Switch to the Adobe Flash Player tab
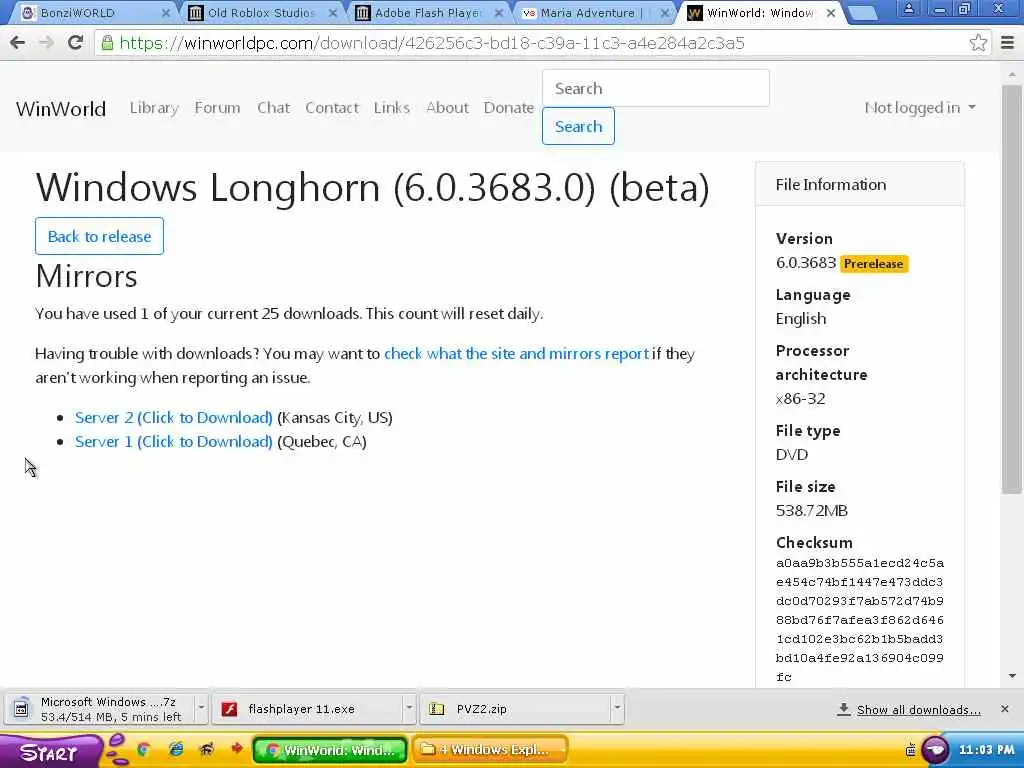Viewport: 1024px width, 768px height. (428, 12)
